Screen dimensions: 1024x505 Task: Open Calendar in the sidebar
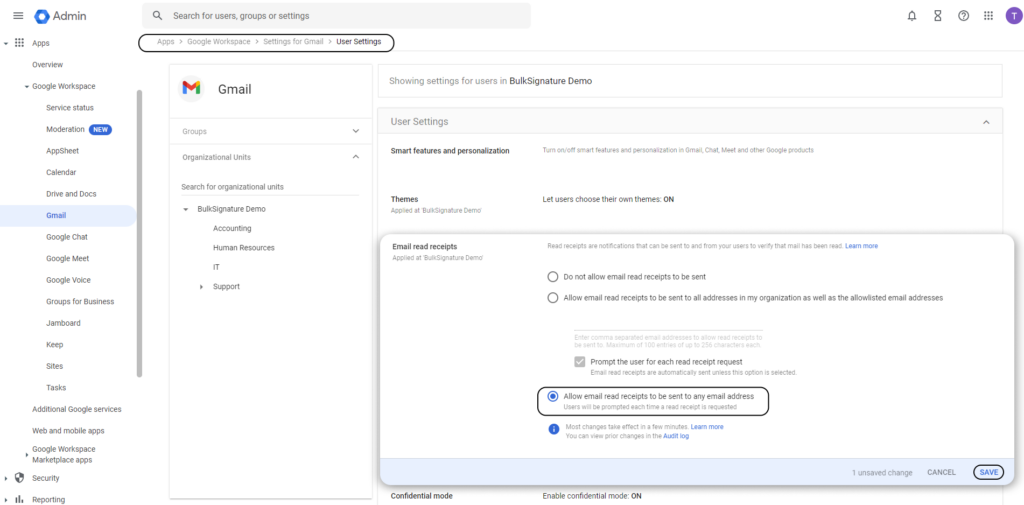point(61,172)
